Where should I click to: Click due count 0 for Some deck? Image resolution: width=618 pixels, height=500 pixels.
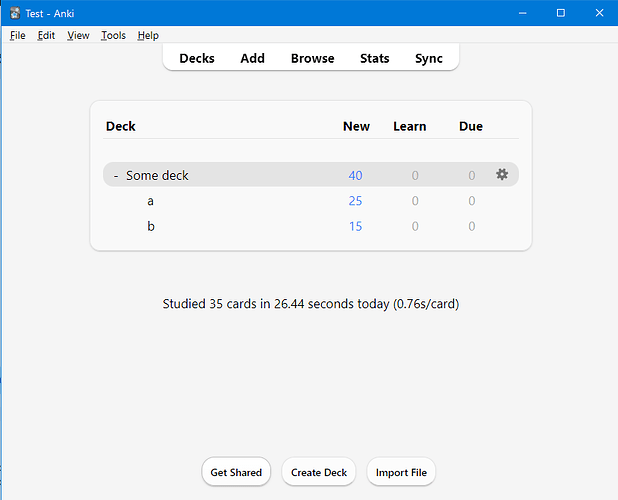472,175
